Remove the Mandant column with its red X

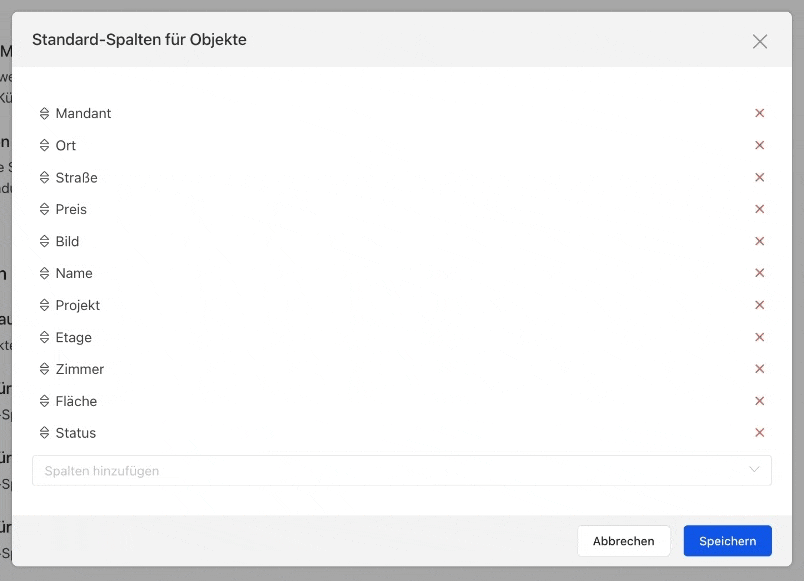759,113
